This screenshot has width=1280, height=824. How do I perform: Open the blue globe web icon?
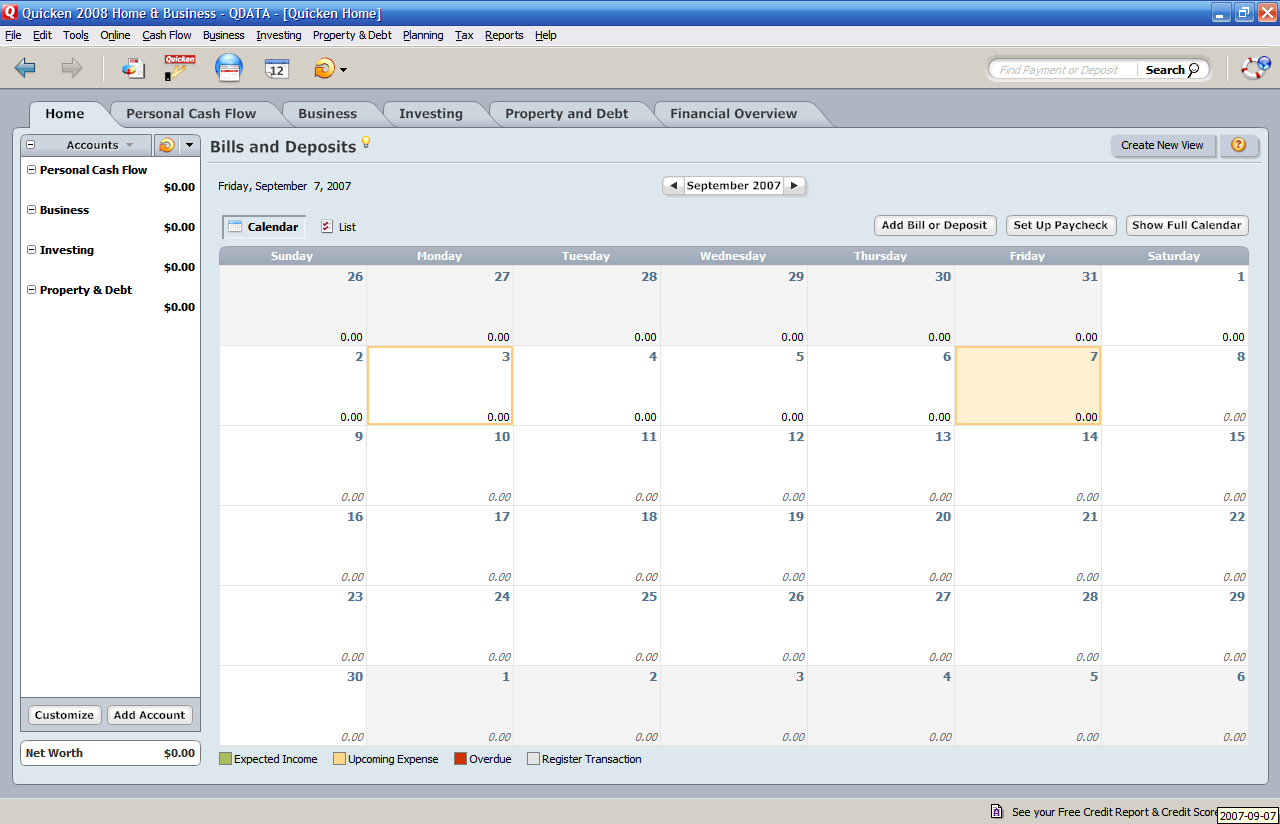(x=229, y=68)
